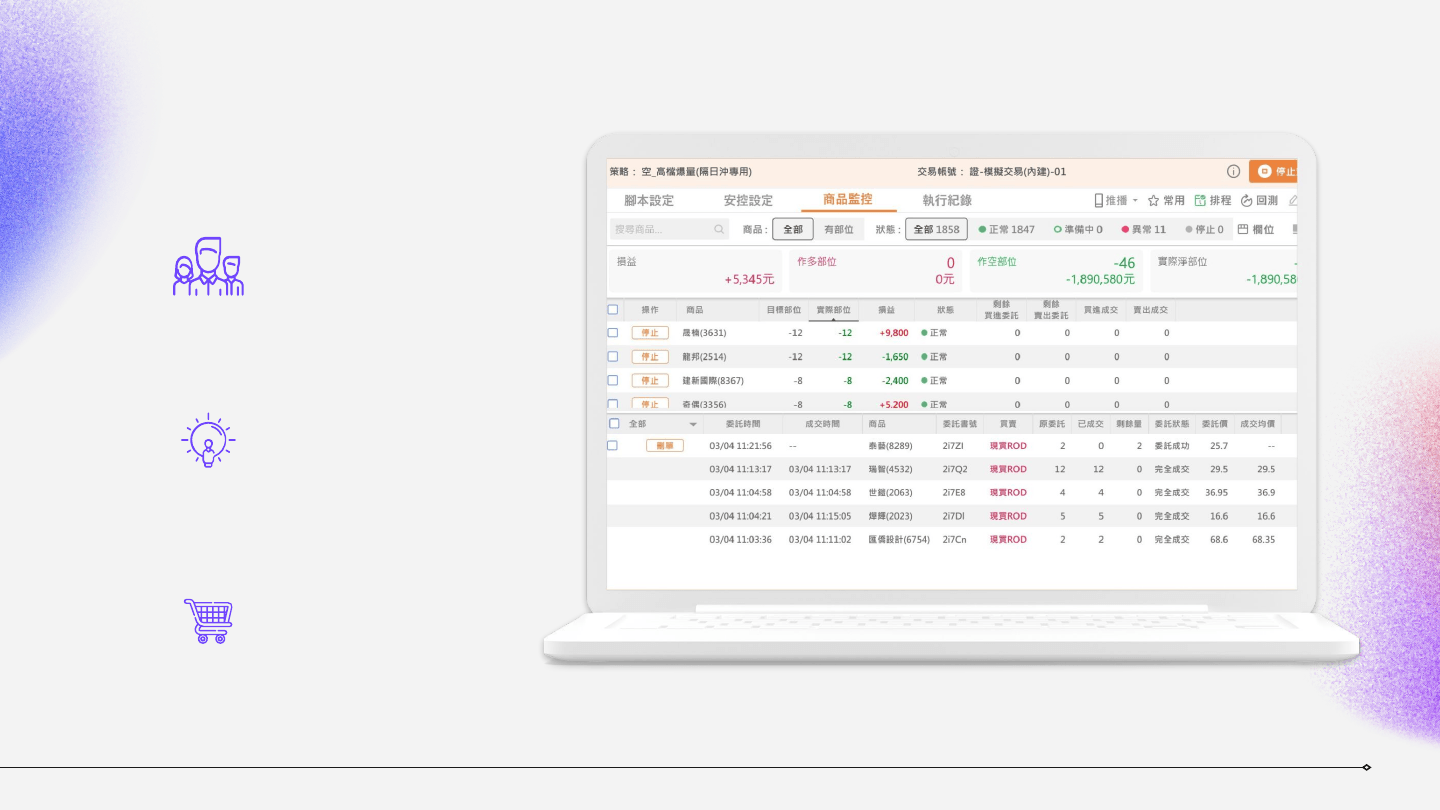Viewport: 1440px width, 810px height.
Task: Tick the checkbox for 晟楠(3631) row
Action: click(x=613, y=333)
